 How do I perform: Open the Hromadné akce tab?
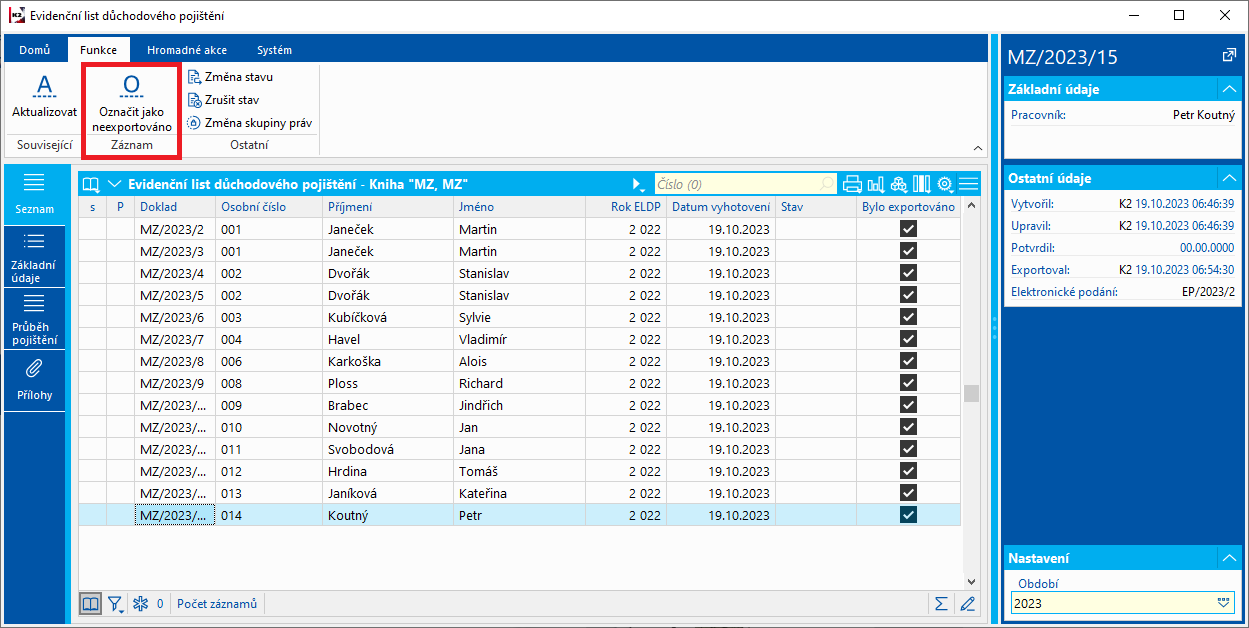[x=187, y=49]
